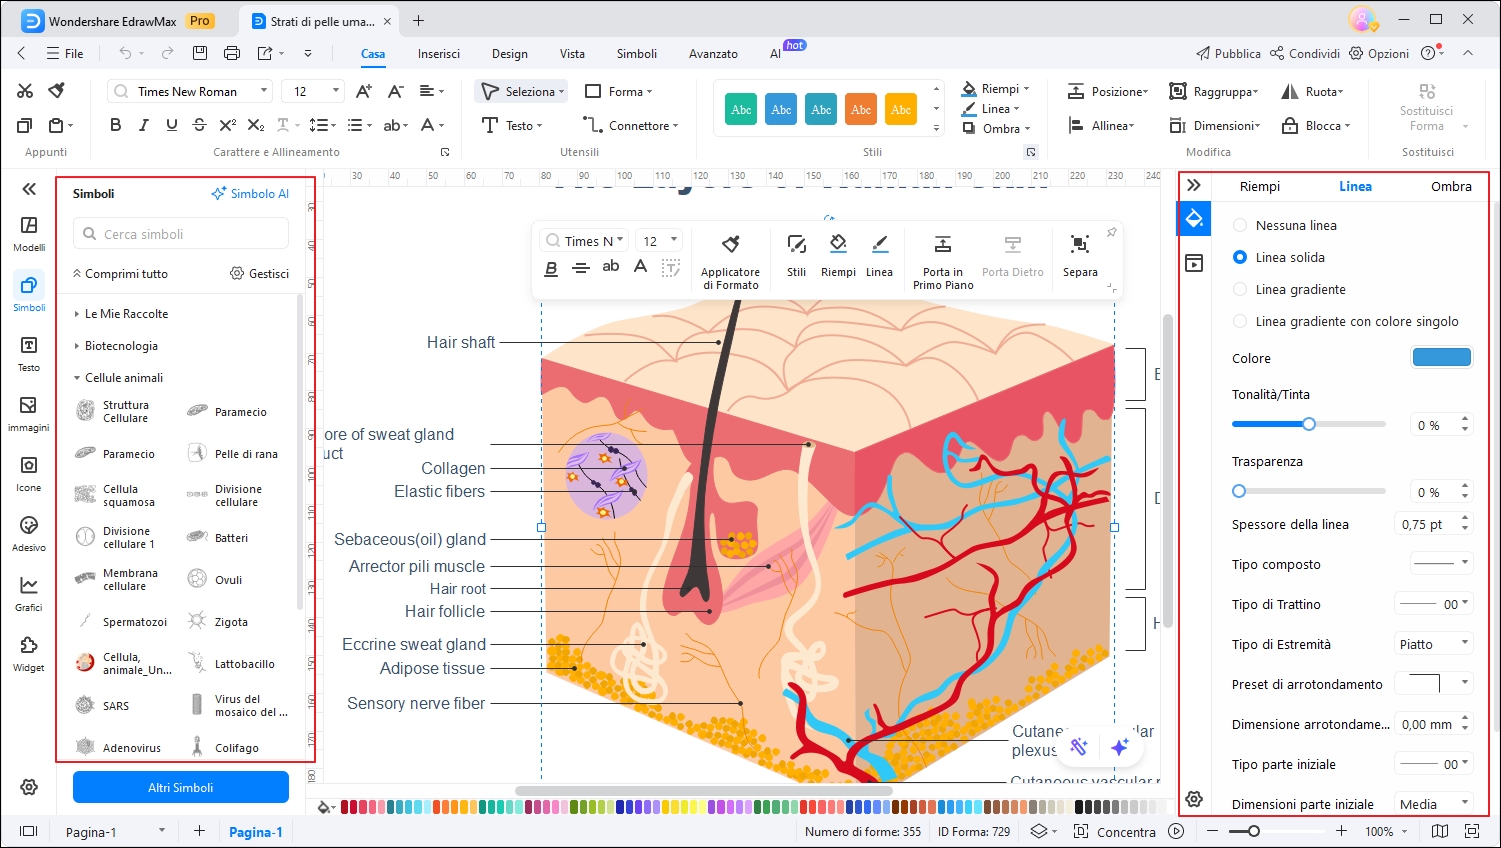Click the Separa ungroup icon
Screen dimensions: 1501x848
[x=1080, y=245]
